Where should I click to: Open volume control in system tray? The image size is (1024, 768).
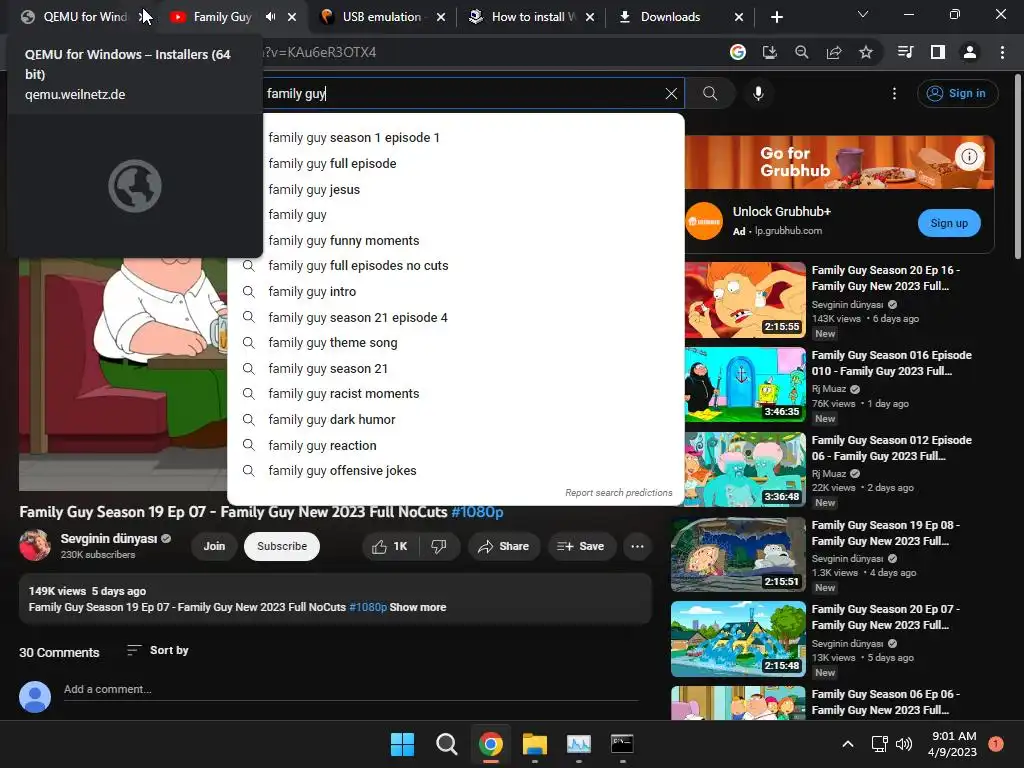click(904, 744)
